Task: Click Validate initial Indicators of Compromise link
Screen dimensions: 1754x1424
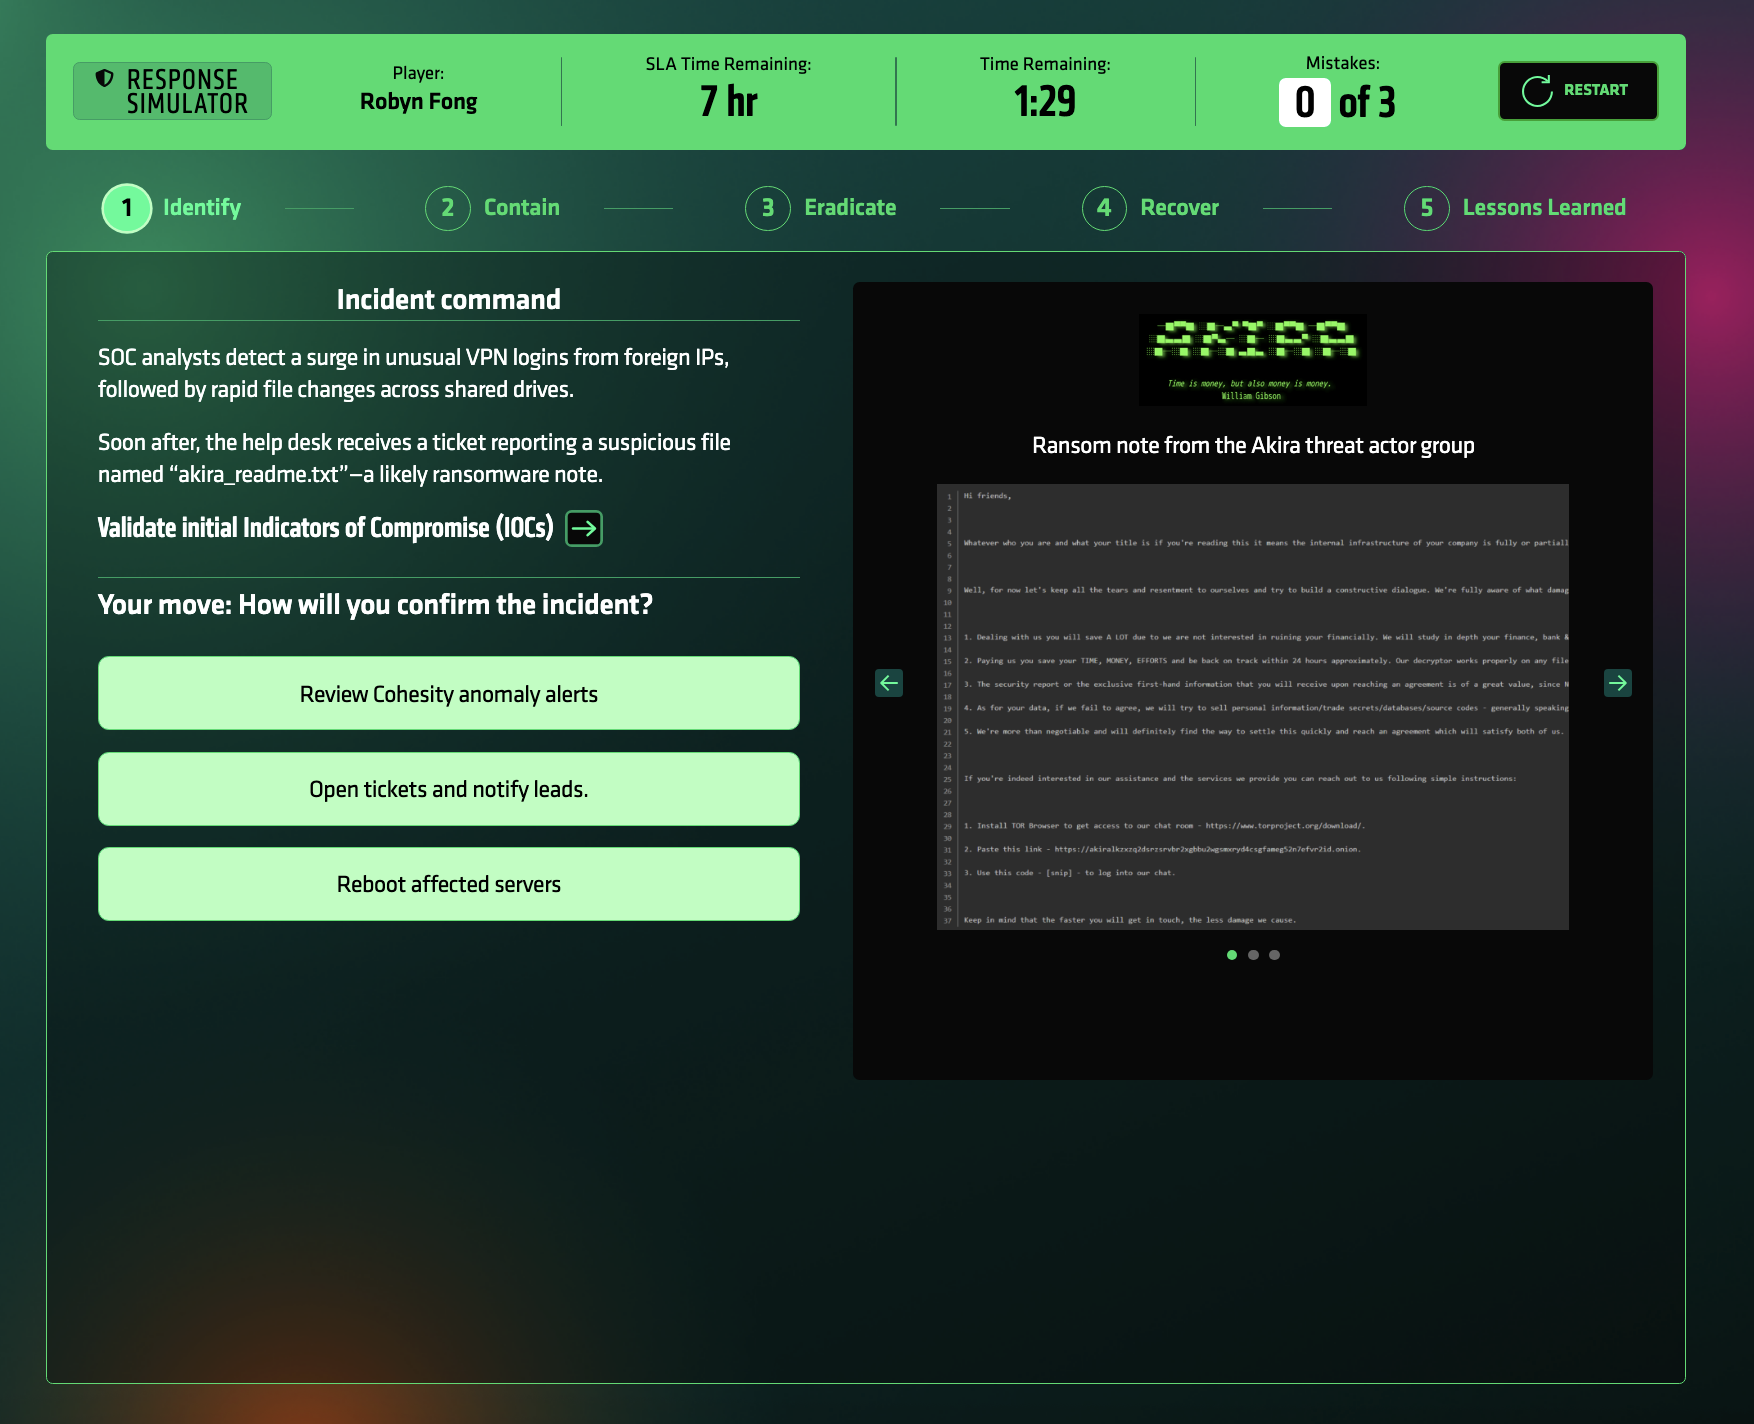Action: pyautogui.click(x=326, y=528)
